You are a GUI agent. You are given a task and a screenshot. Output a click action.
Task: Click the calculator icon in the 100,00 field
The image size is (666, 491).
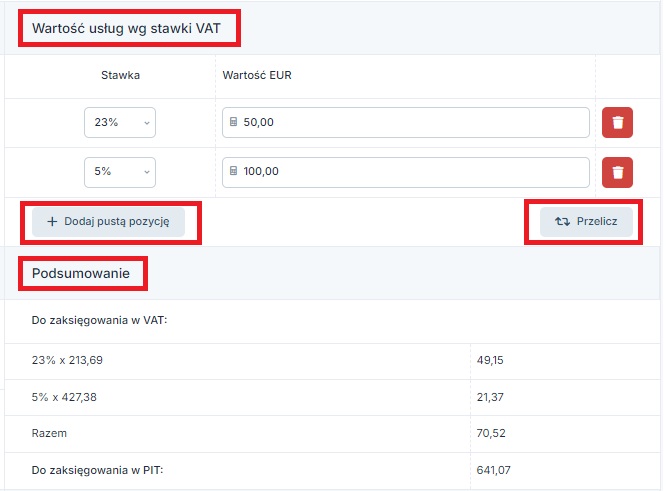[233, 171]
